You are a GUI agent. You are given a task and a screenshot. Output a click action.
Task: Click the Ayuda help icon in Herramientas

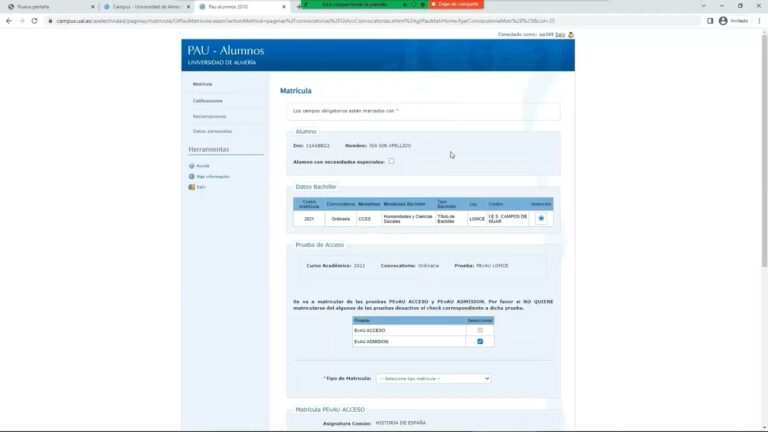coord(192,166)
